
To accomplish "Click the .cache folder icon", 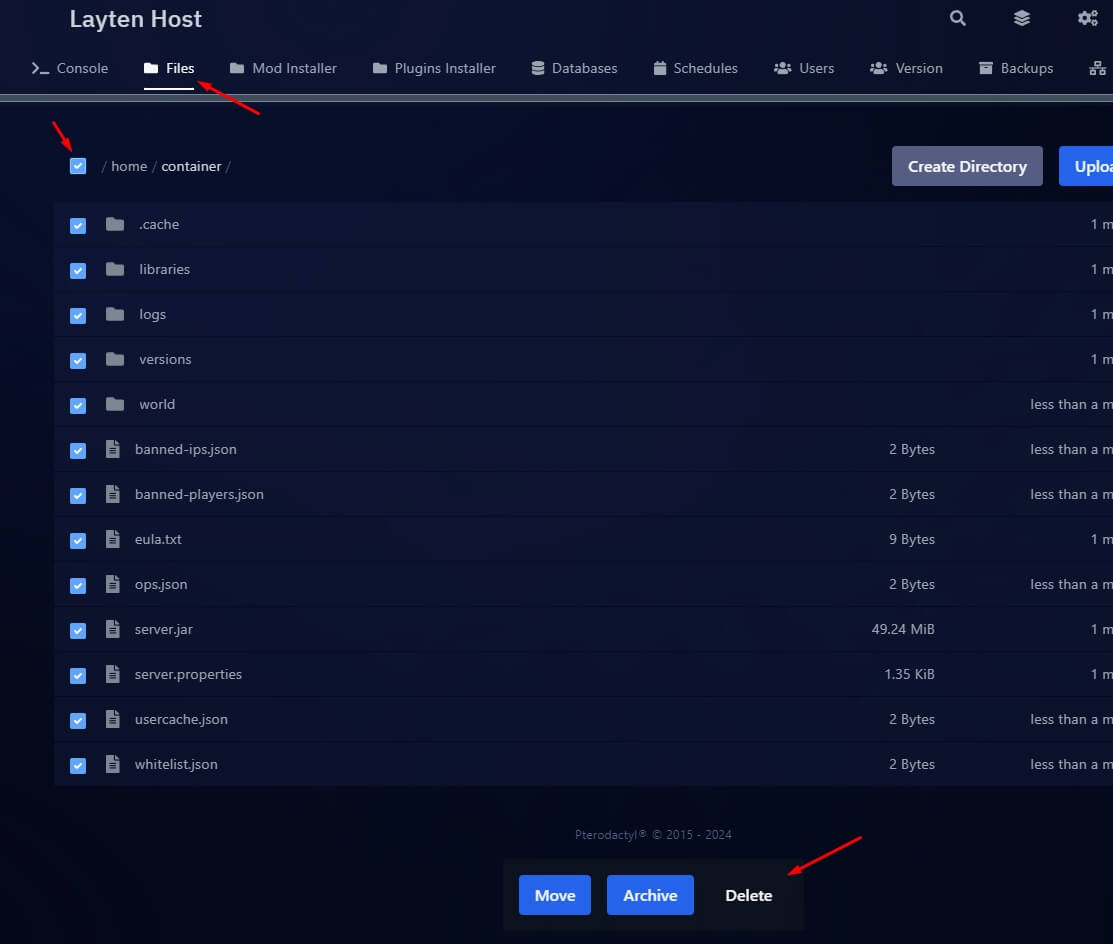I will tap(115, 224).
